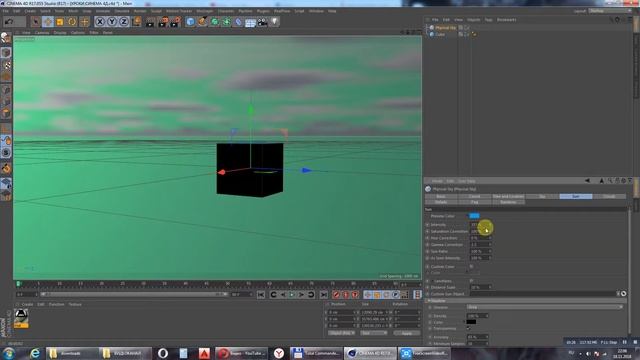Open the Layout dropdown at top right

tap(611, 11)
